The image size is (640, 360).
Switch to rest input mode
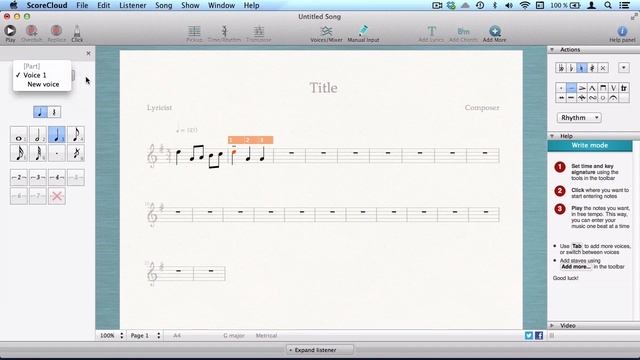tap(54, 112)
